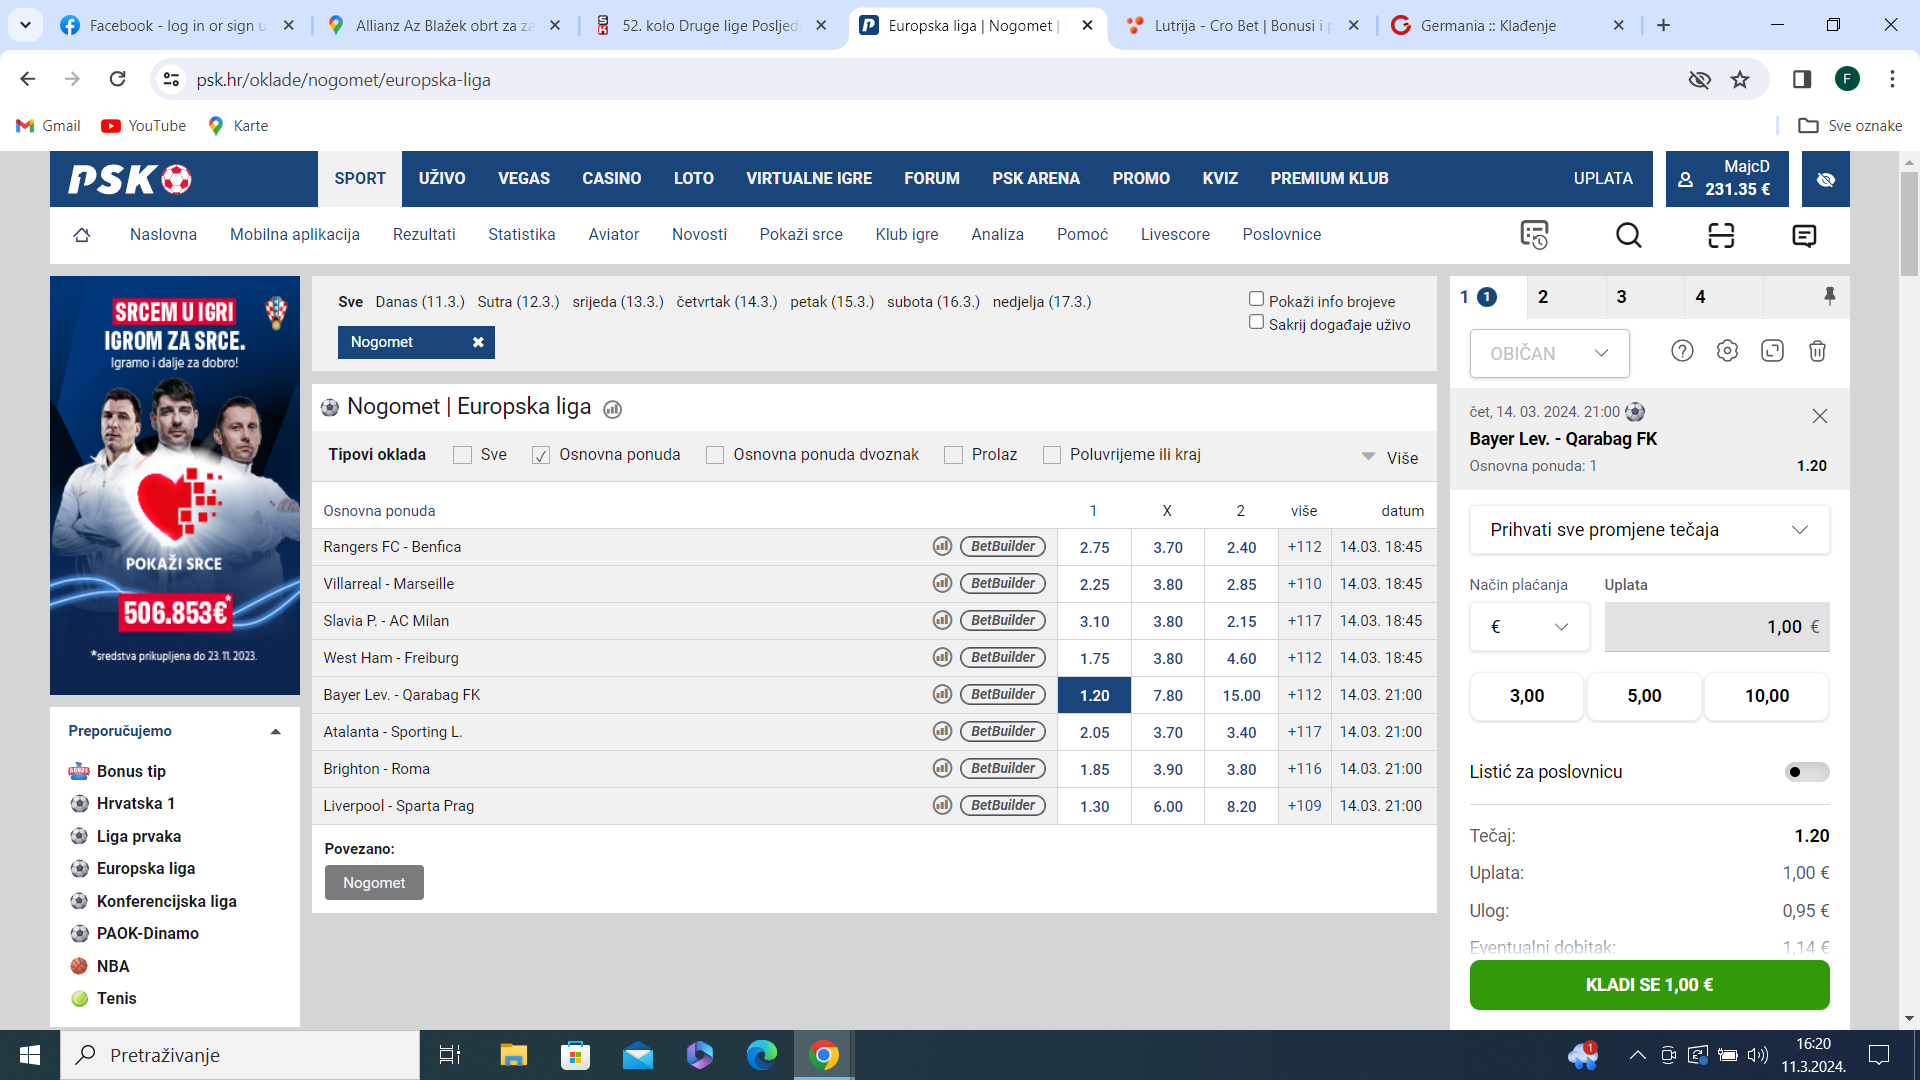Expand the Više bet types menu
Viewport: 1920px width, 1080px height.
tap(1391, 458)
